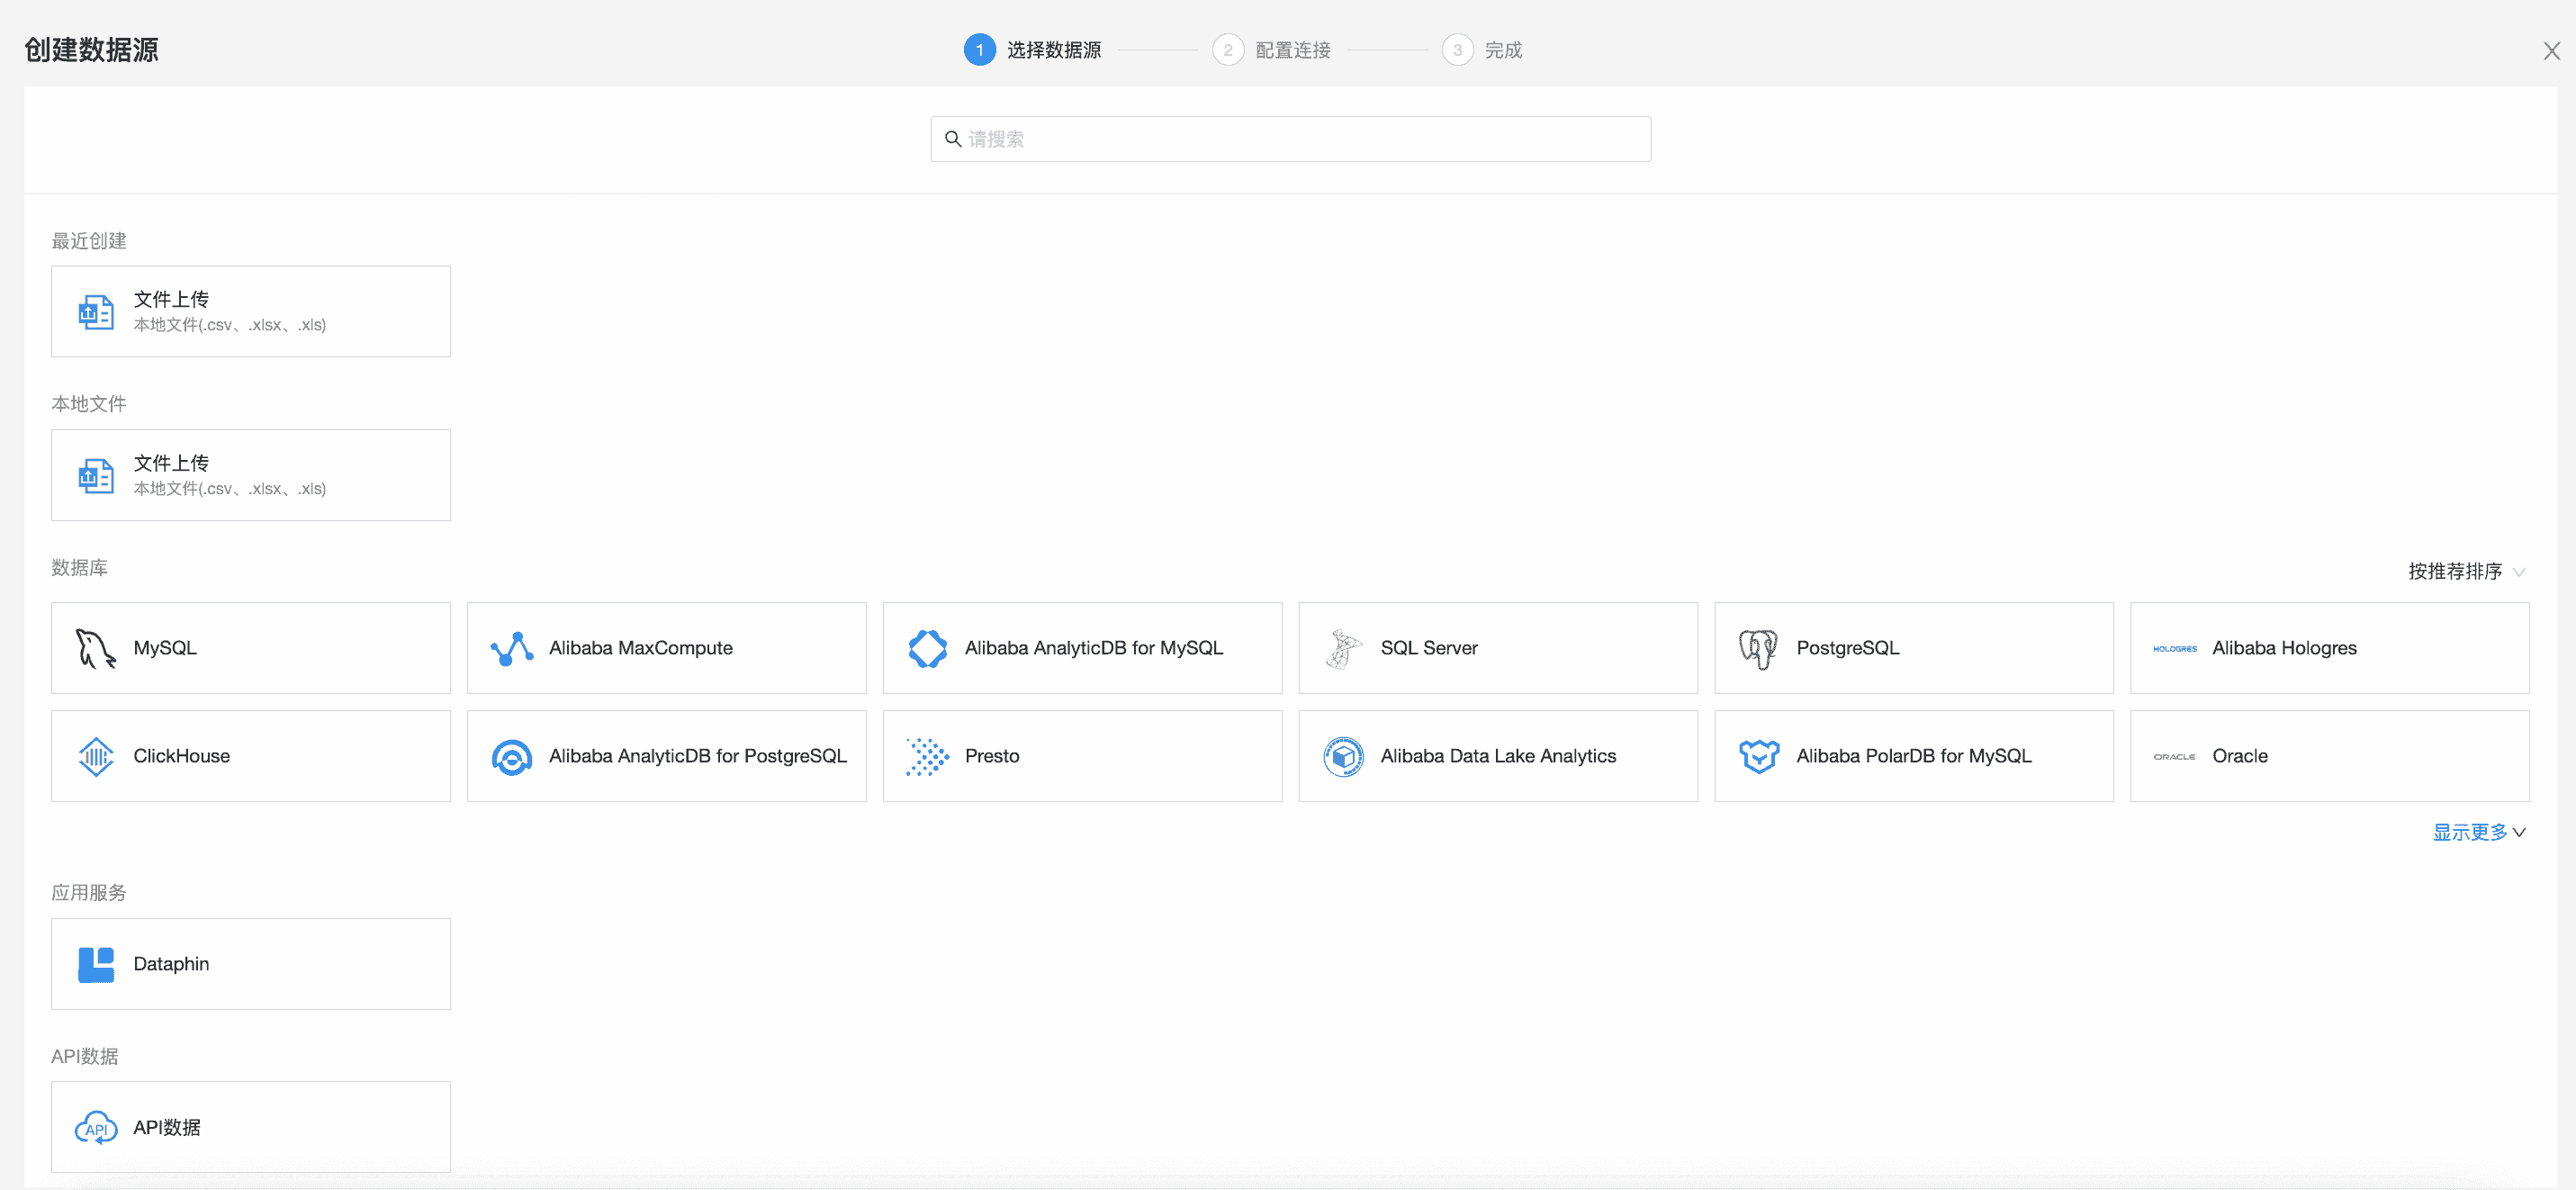
Task: Close the 创建数据源 dialog
Action: click(2551, 51)
